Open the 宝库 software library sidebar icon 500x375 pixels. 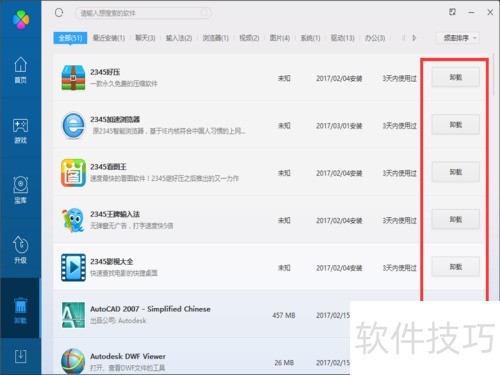tap(20, 190)
